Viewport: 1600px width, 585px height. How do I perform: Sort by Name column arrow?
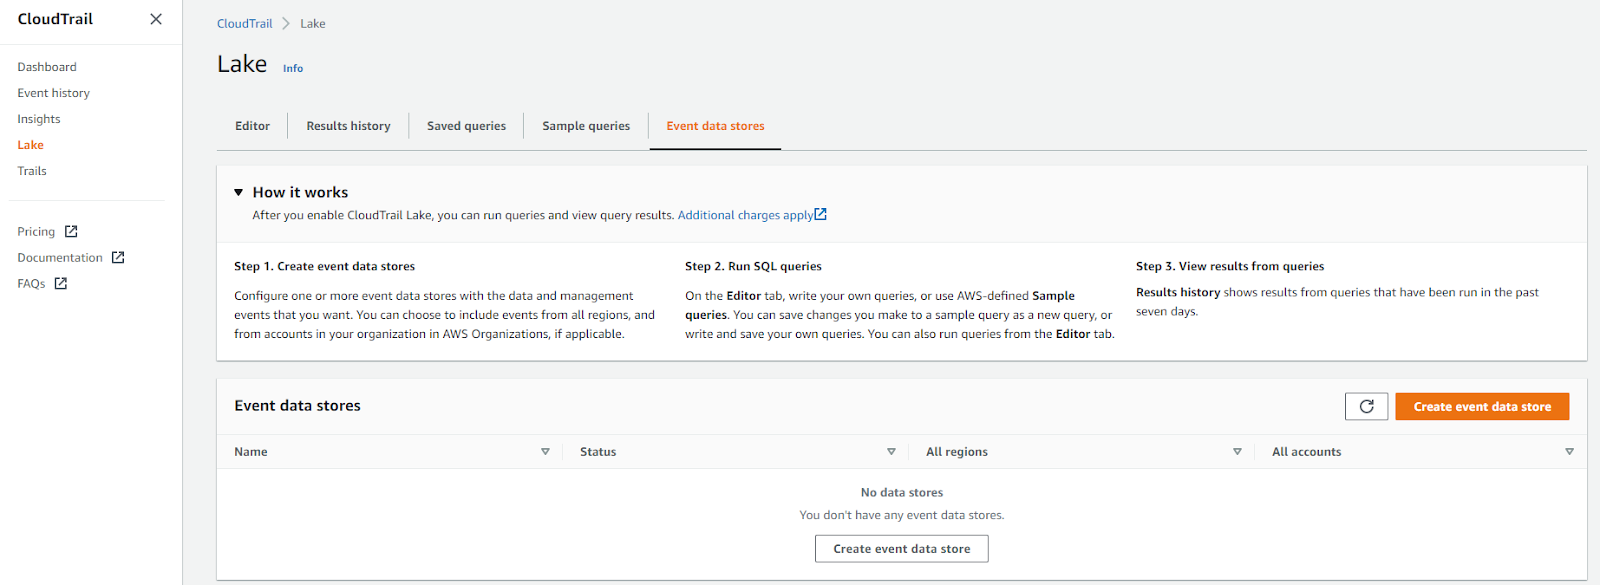(x=545, y=452)
